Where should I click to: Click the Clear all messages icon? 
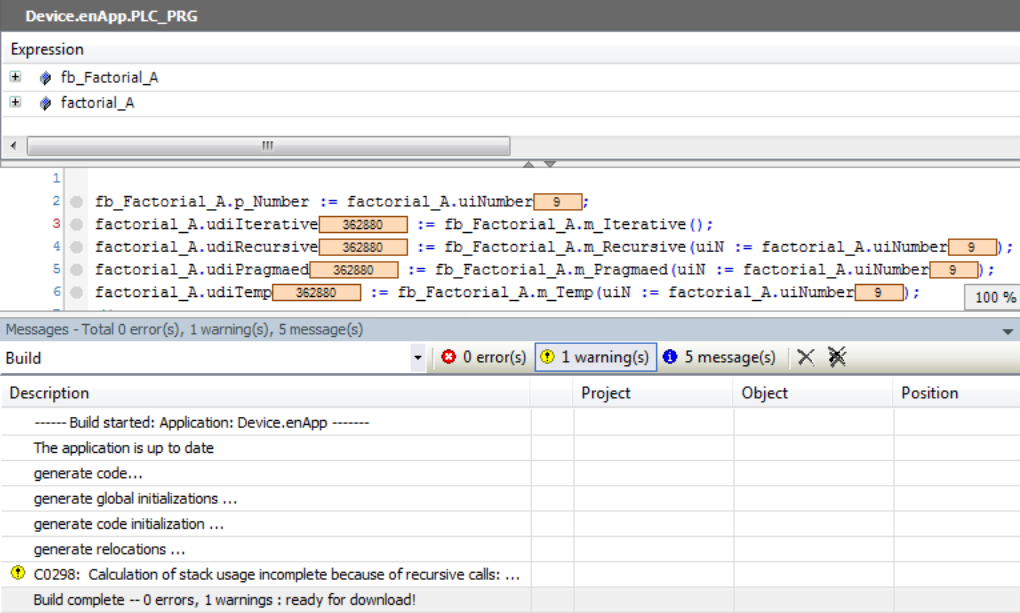click(834, 357)
